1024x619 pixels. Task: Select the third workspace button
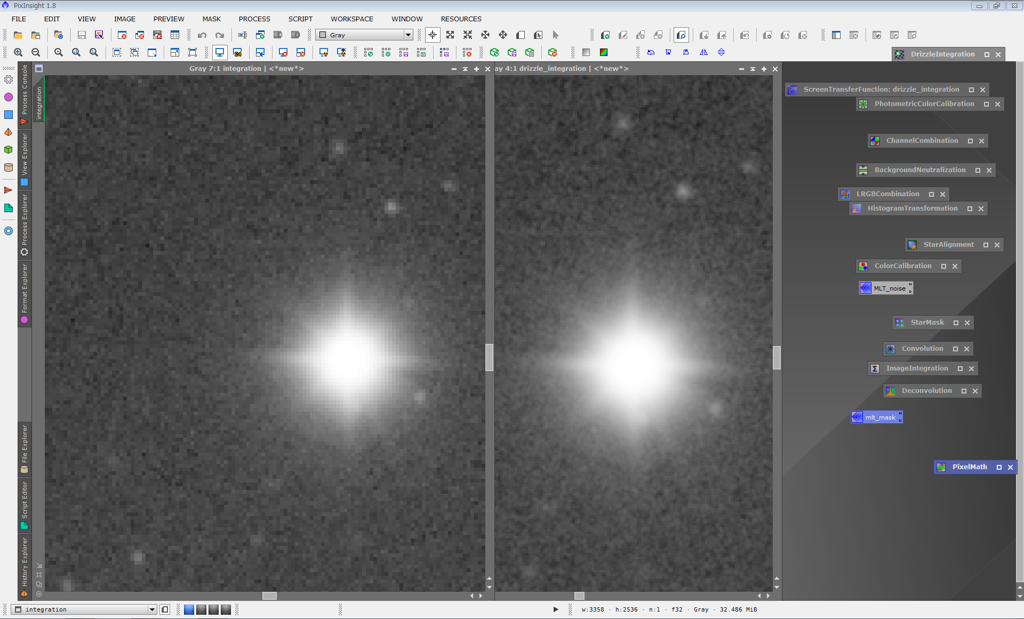(214, 609)
